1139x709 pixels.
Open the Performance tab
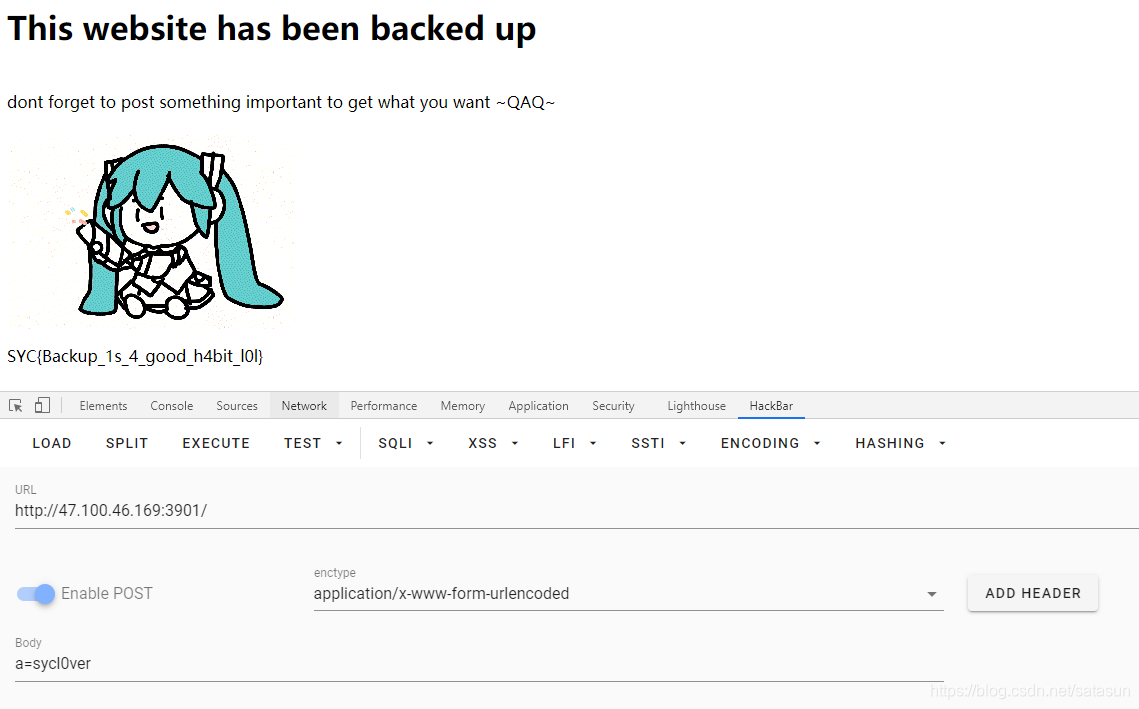(x=384, y=406)
